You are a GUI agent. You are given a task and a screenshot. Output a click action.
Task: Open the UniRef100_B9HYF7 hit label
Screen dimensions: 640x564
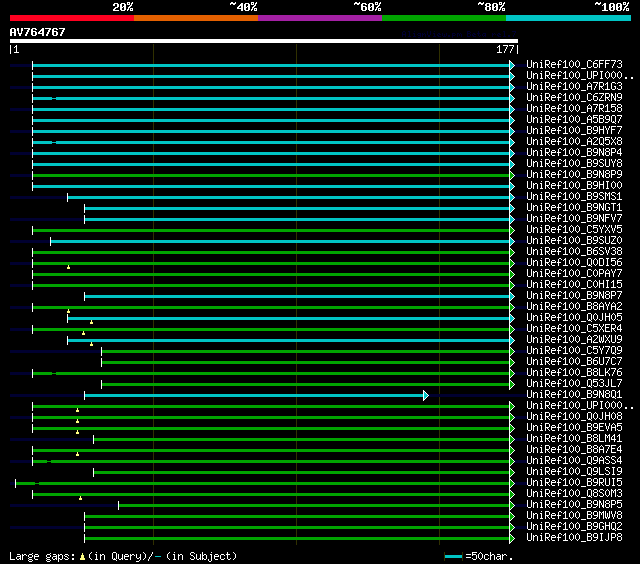574,131
